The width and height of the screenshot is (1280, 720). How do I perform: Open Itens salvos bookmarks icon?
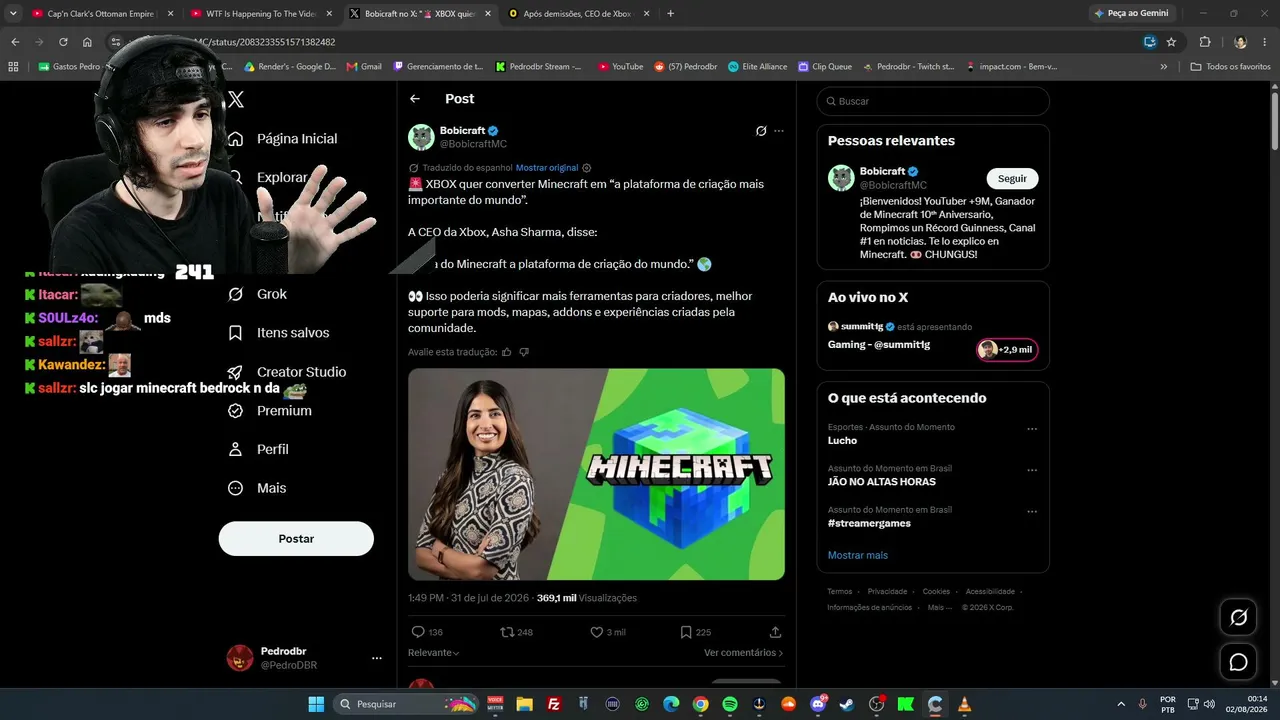click(236, 333)
